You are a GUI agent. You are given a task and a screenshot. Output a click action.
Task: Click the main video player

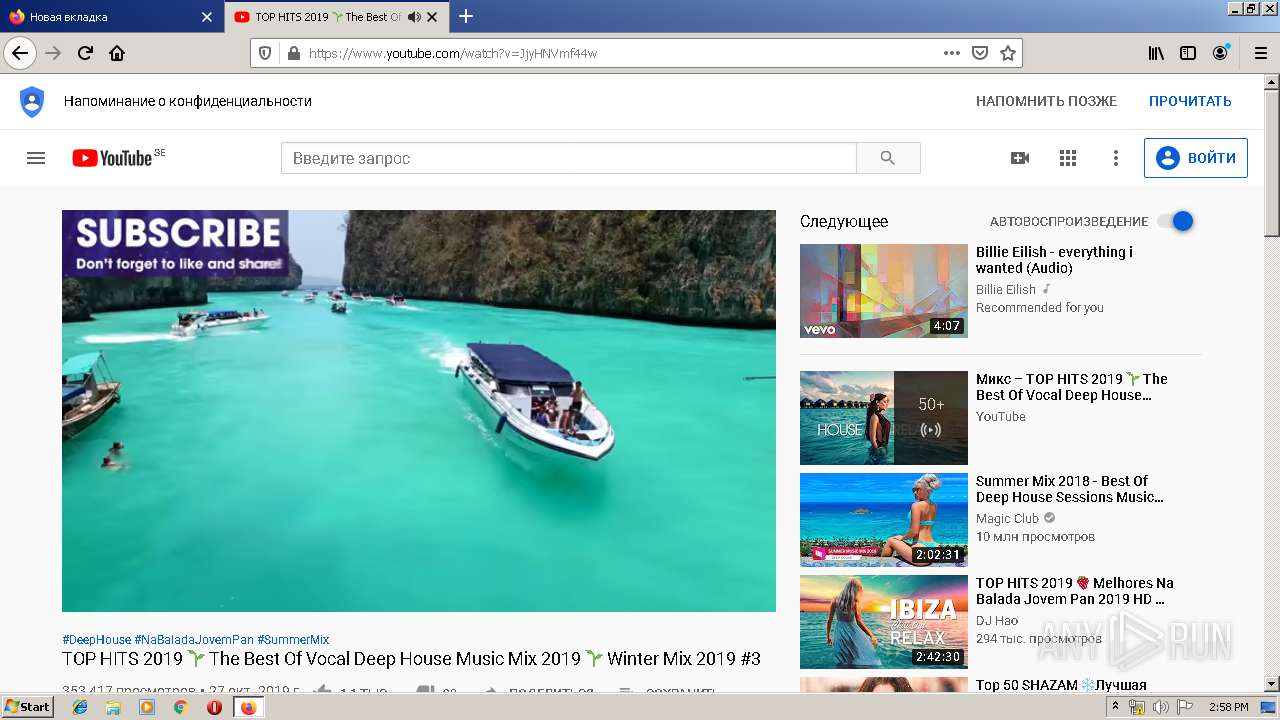click(419, 411)
